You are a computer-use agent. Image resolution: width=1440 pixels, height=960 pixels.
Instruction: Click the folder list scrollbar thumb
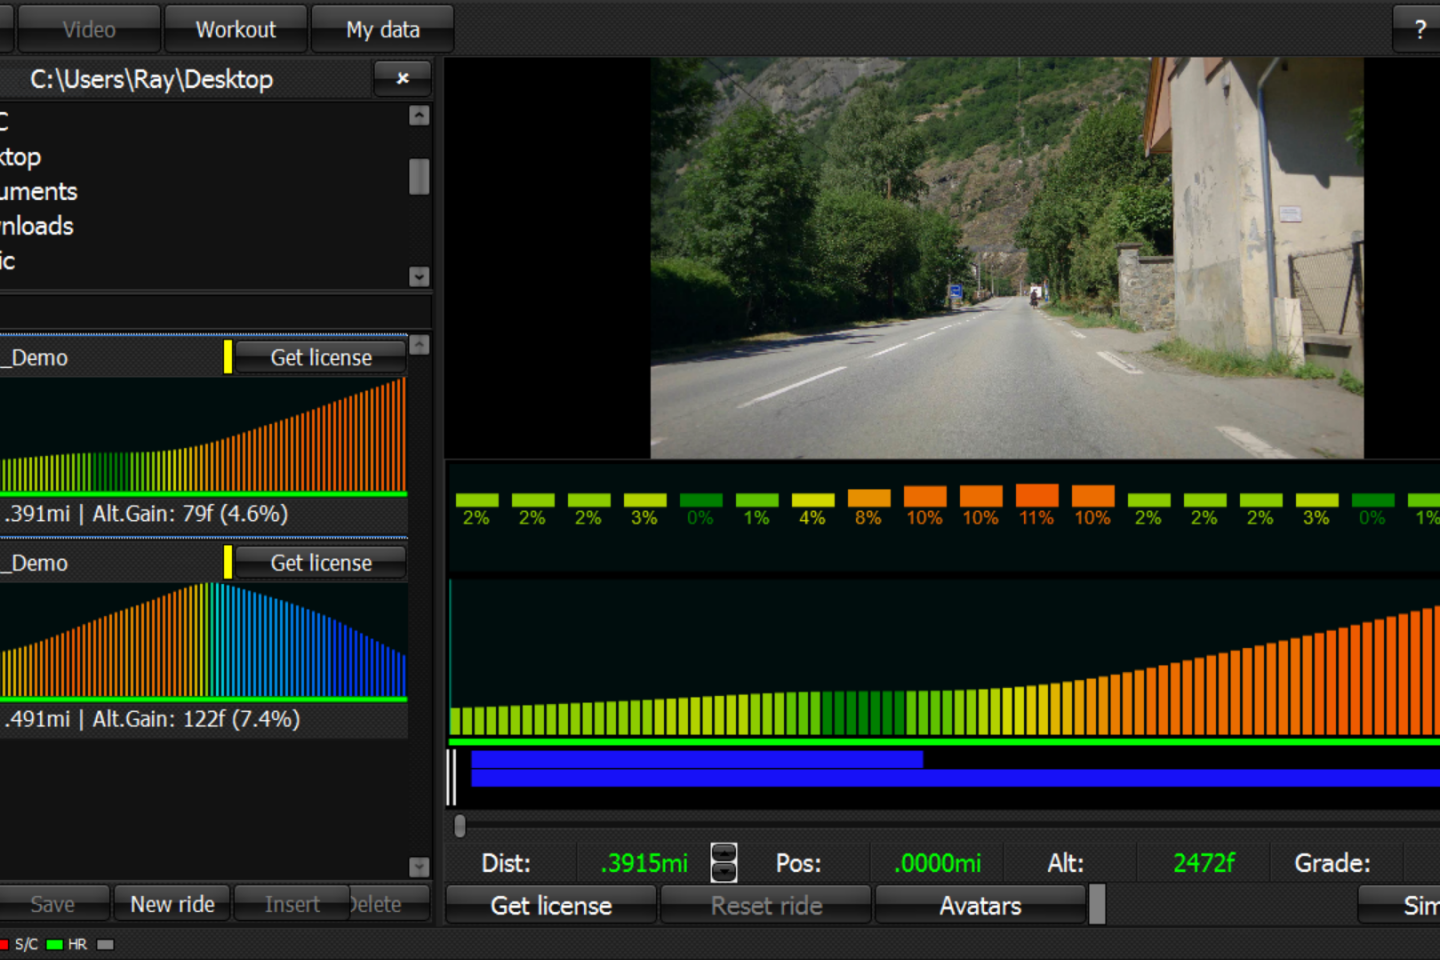[x=420, y=177]
